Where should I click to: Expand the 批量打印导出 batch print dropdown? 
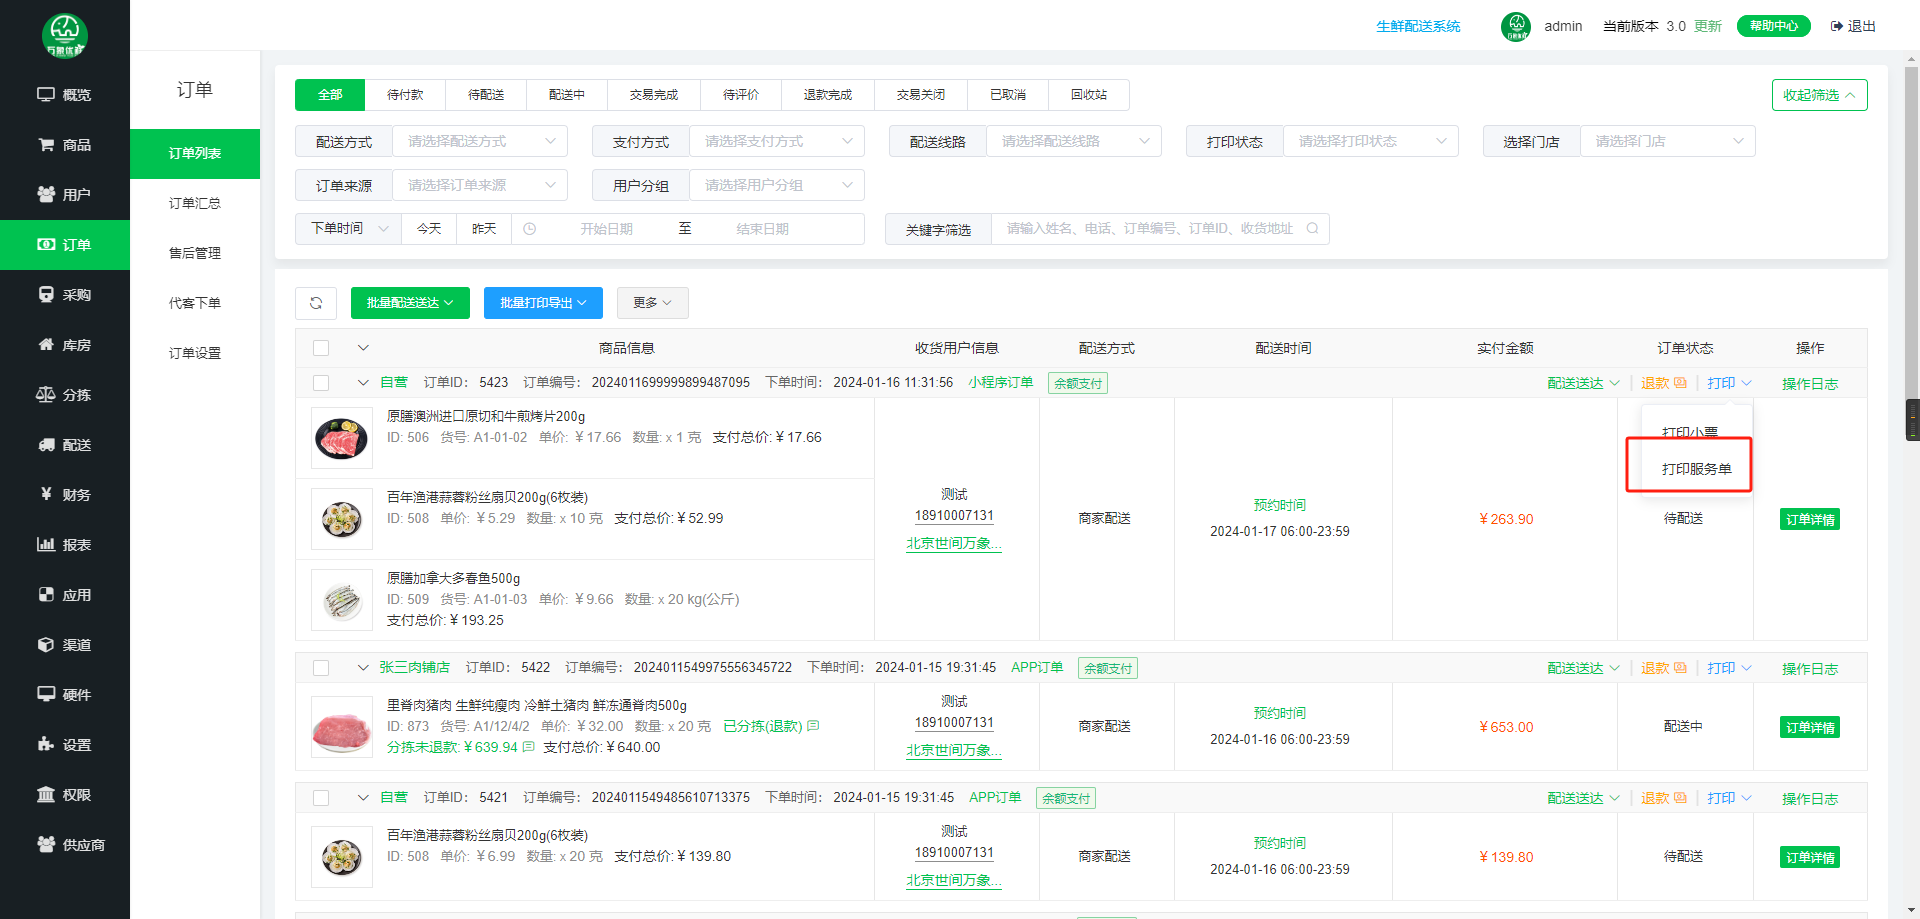click(543, 303)
